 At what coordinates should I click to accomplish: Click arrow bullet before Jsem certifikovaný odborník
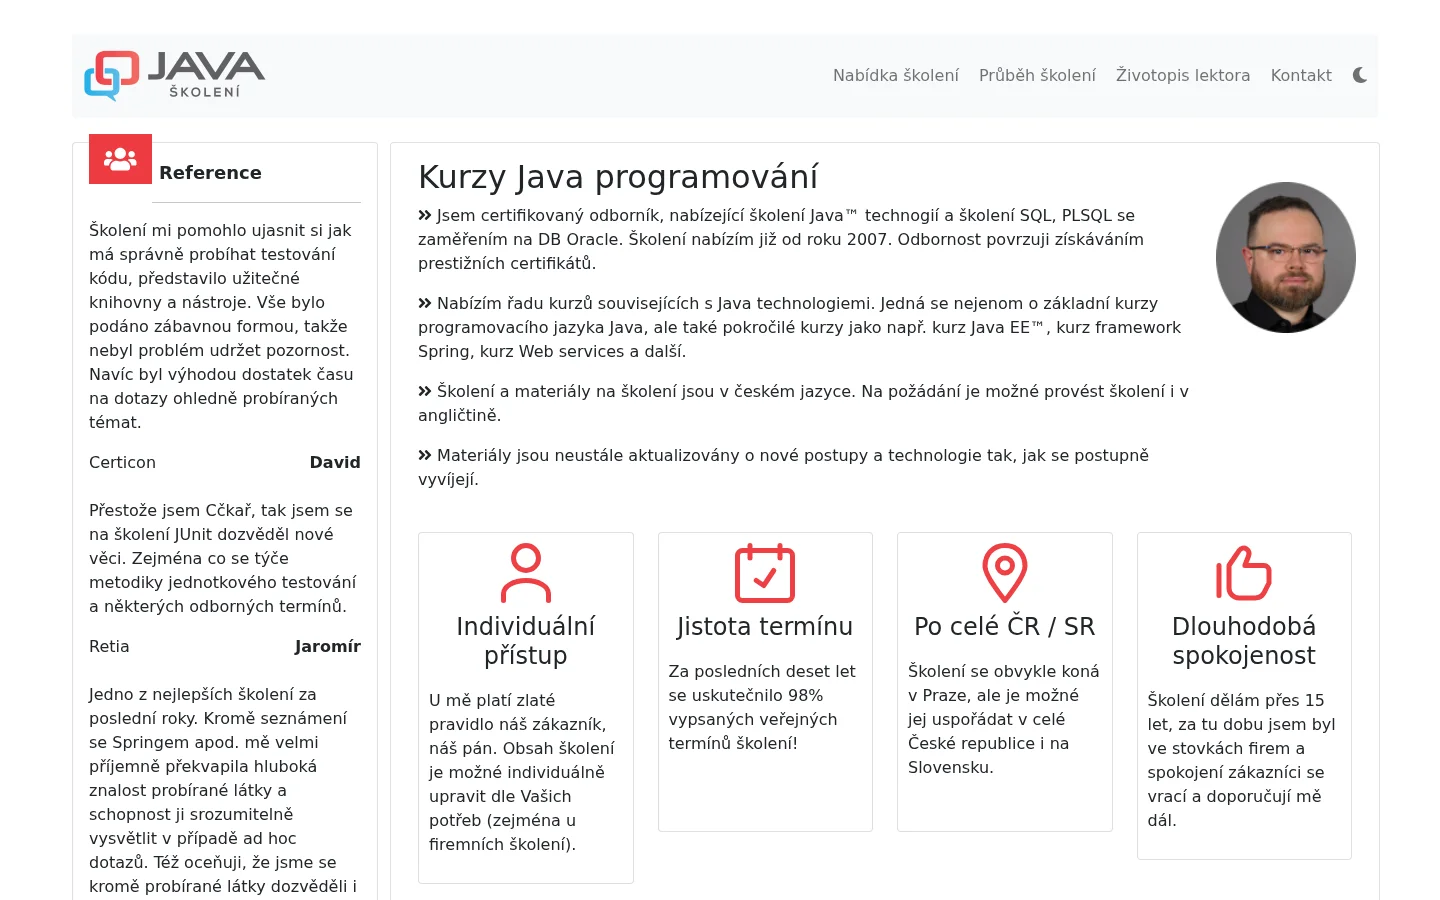click(x=425, y=215)
